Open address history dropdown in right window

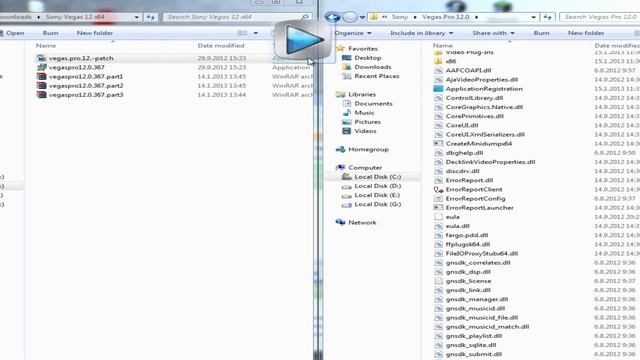[533, 17]
